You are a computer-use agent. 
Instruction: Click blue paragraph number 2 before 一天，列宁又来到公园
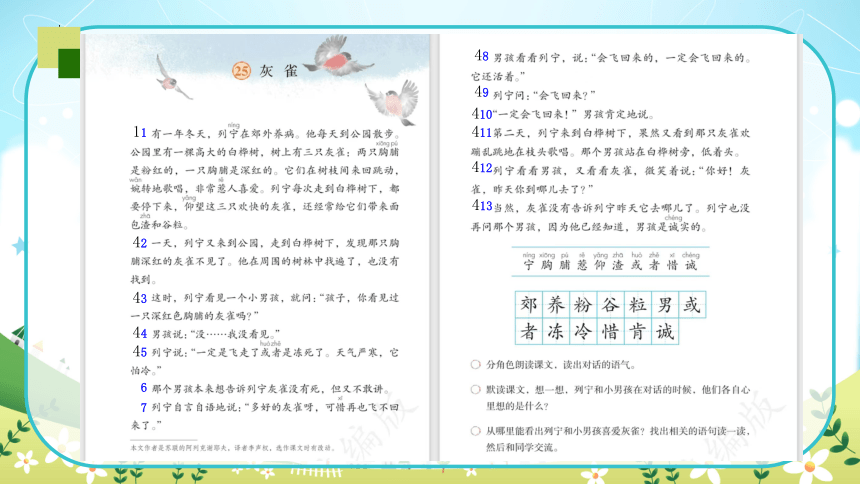tap(144, 243)
